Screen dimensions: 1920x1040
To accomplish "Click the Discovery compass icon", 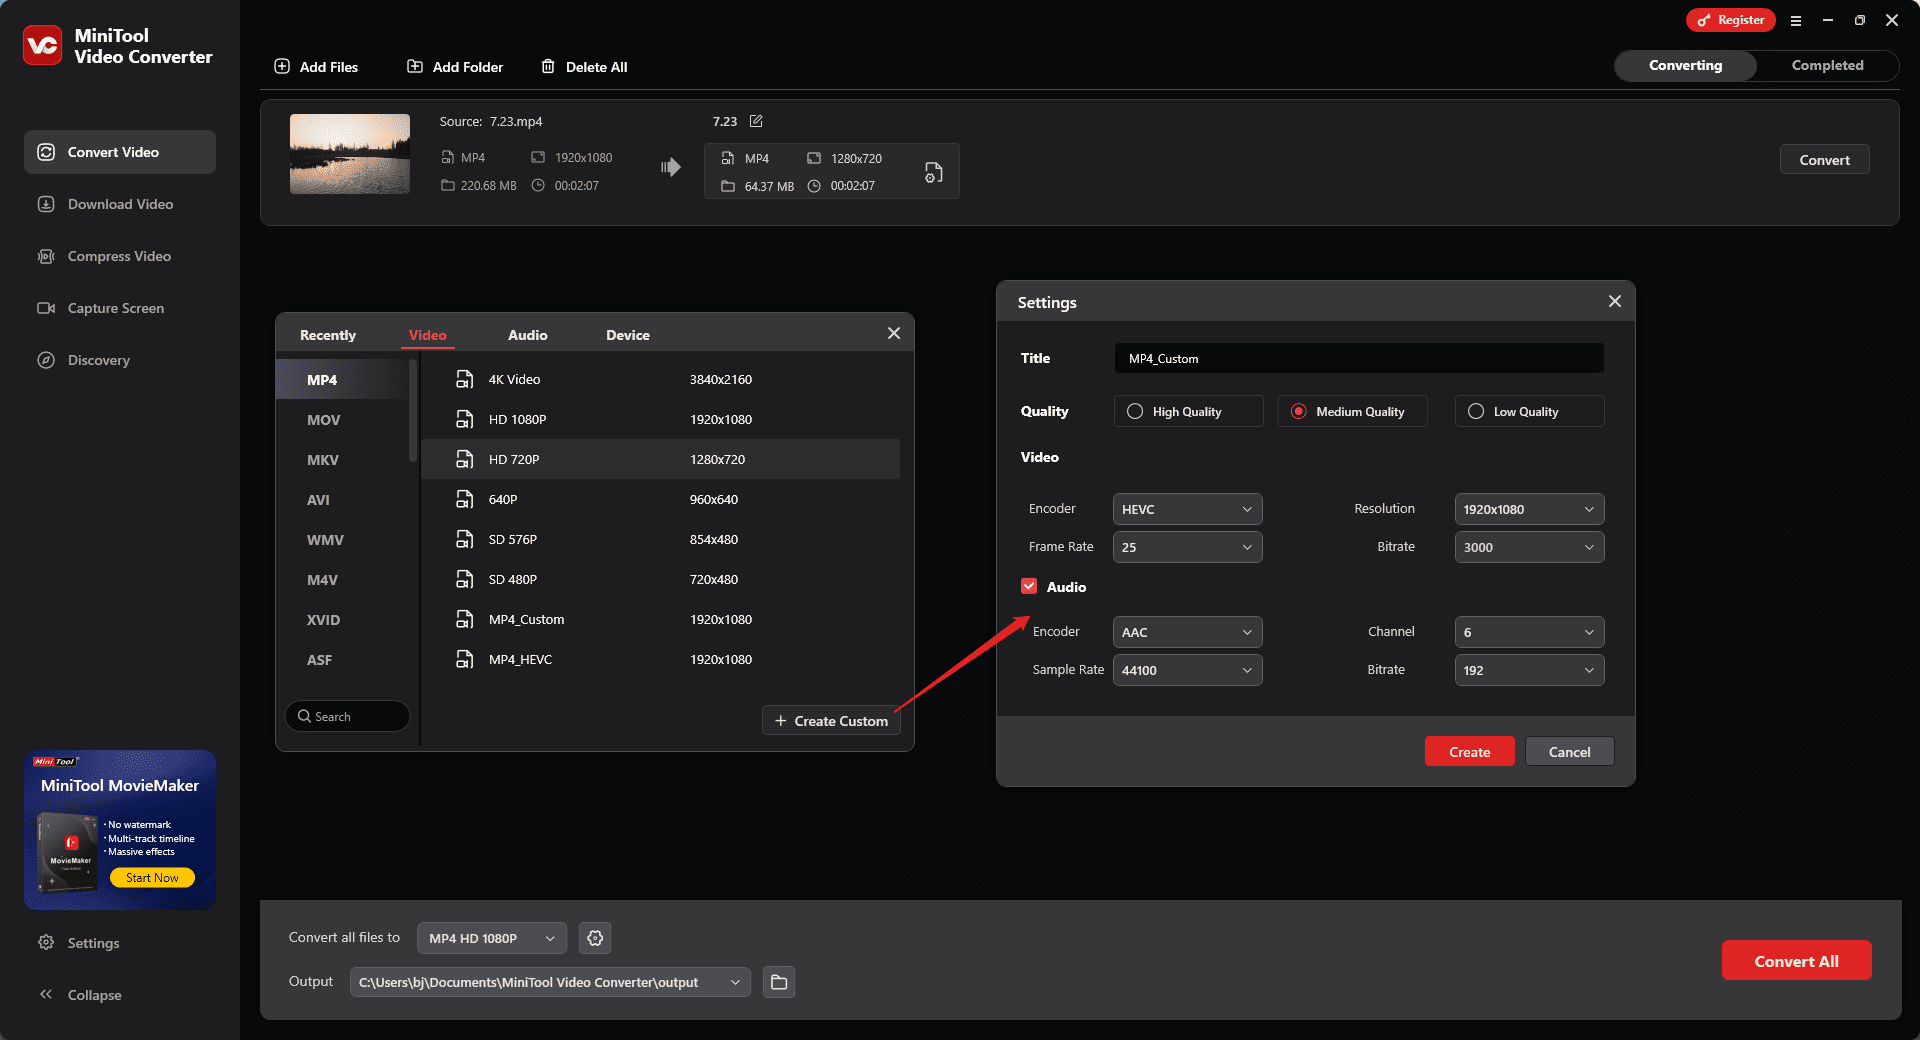I will point(46,360).
